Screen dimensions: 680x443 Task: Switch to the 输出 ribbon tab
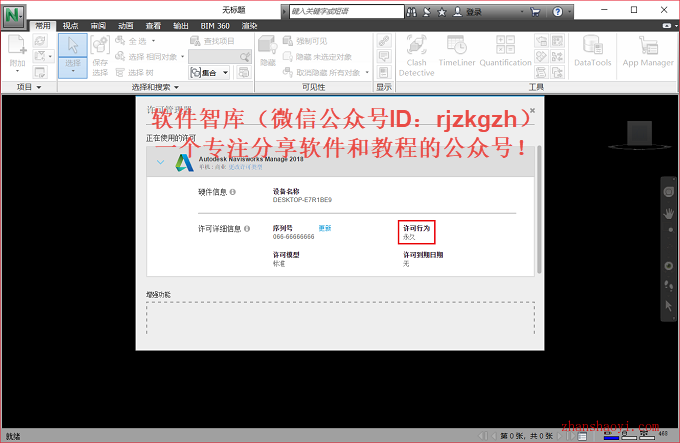[x=181, y=26]
